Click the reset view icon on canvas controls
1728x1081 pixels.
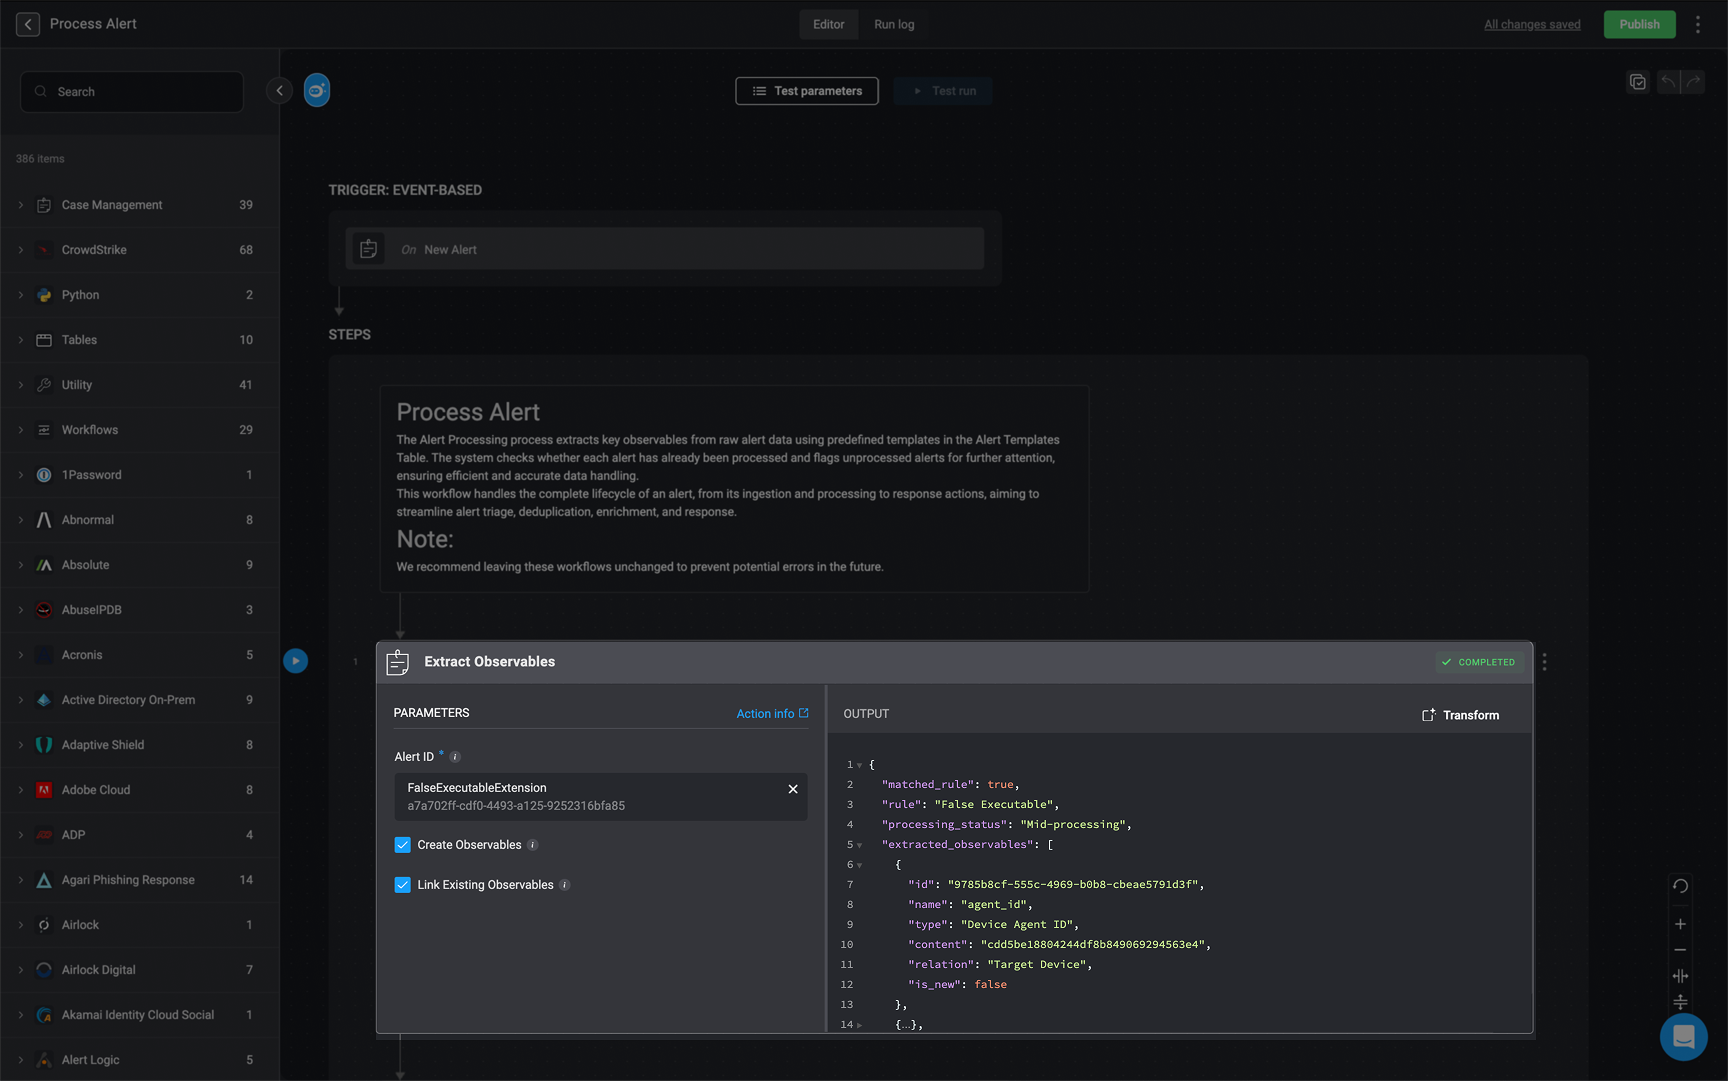point(1680,886)
